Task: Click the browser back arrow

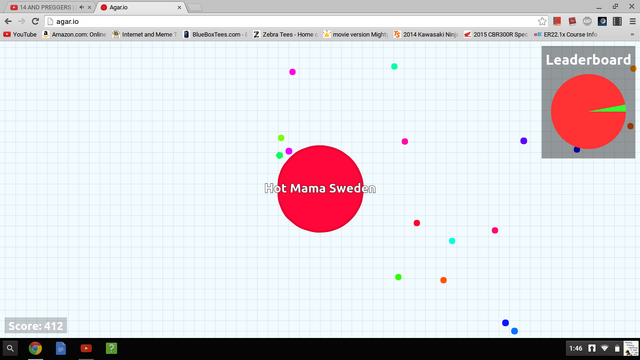Action: (8, 21)
